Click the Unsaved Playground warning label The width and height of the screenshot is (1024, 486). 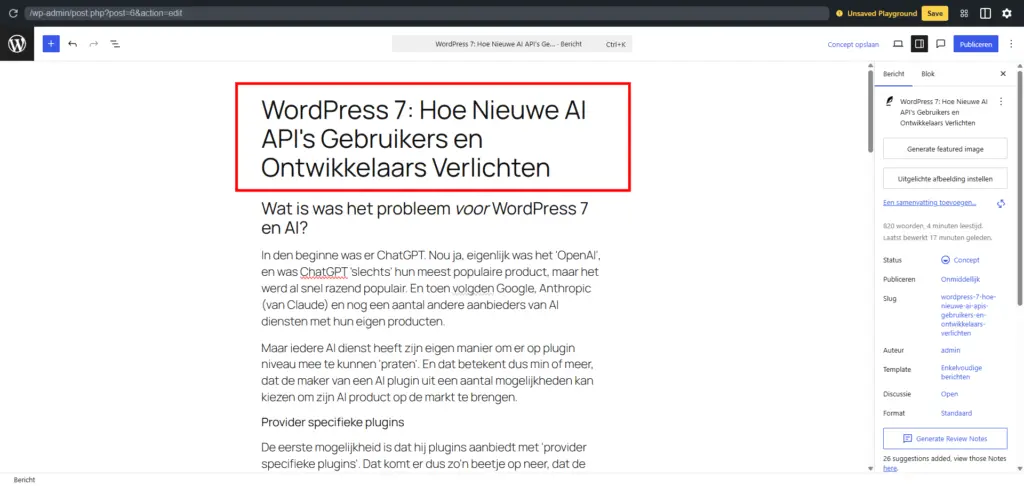[x=876, y=13]
